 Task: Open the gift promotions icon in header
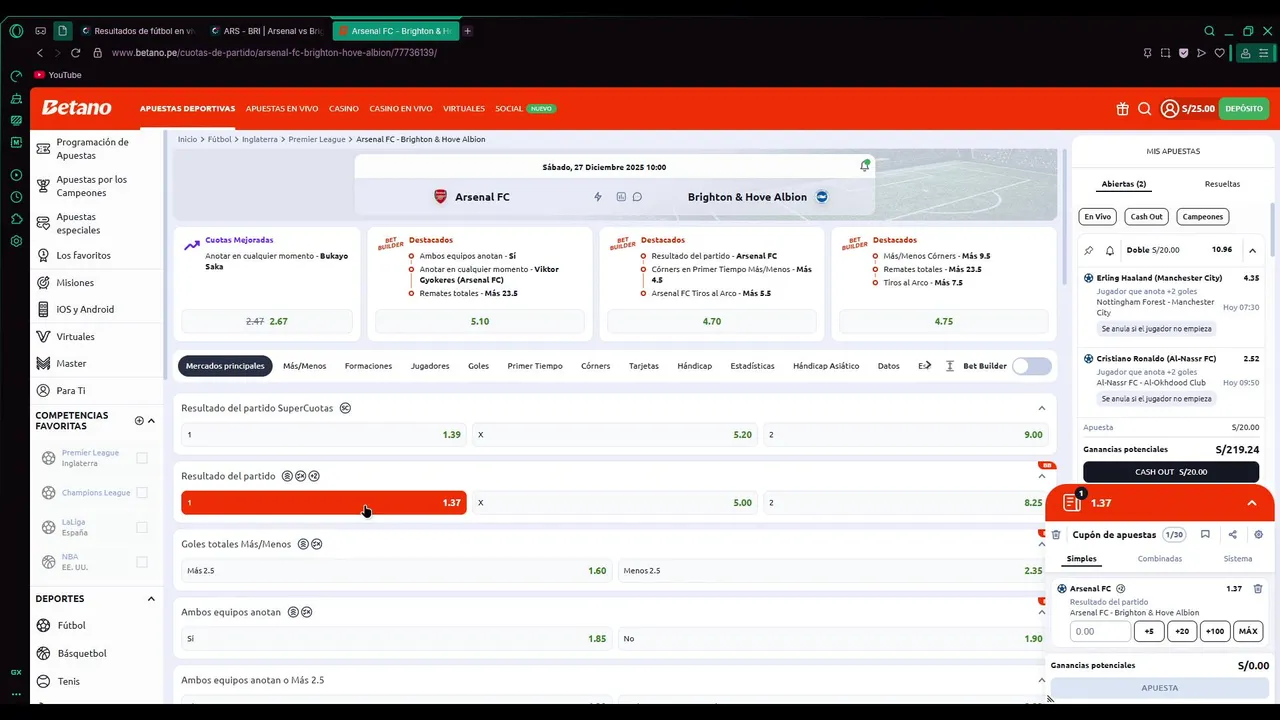point(1122,109)
